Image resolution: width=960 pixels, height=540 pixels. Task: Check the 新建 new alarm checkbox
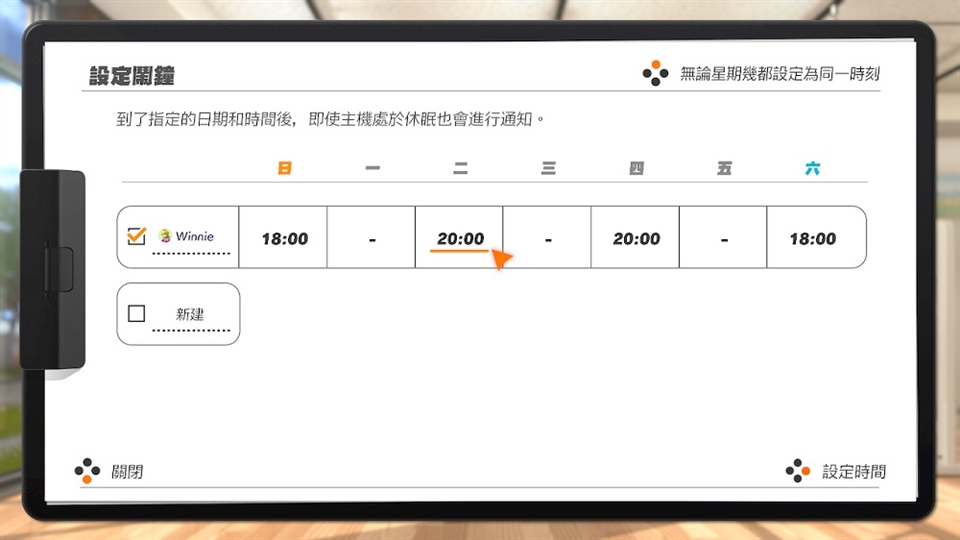[137, 313]
